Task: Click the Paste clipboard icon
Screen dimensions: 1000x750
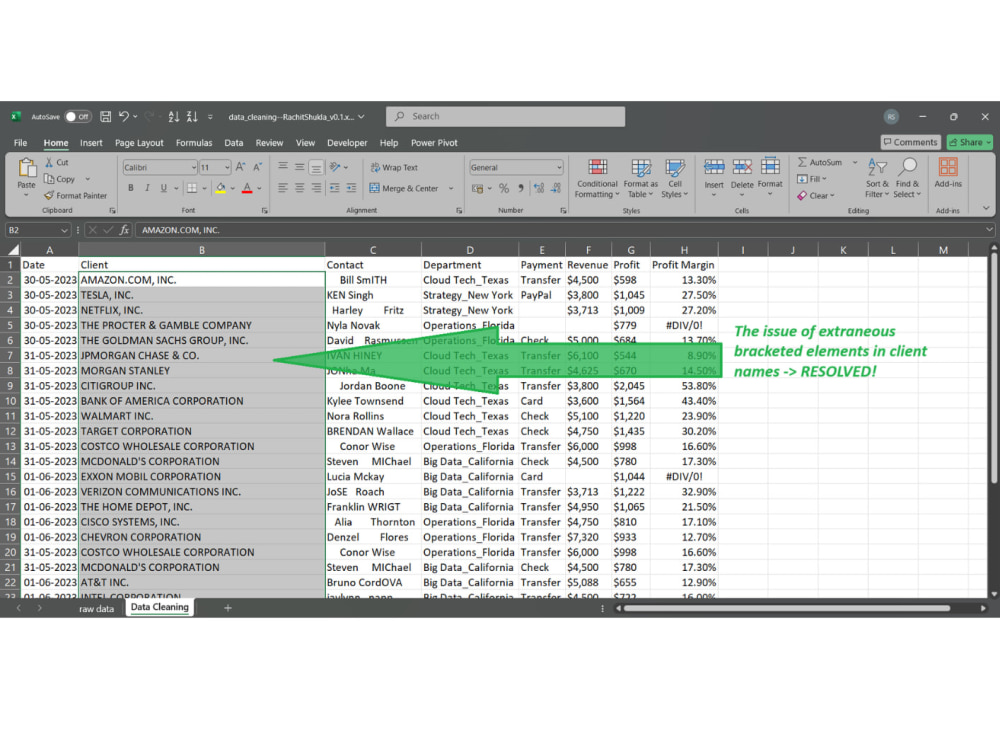Action: click(x=26, y=168)
